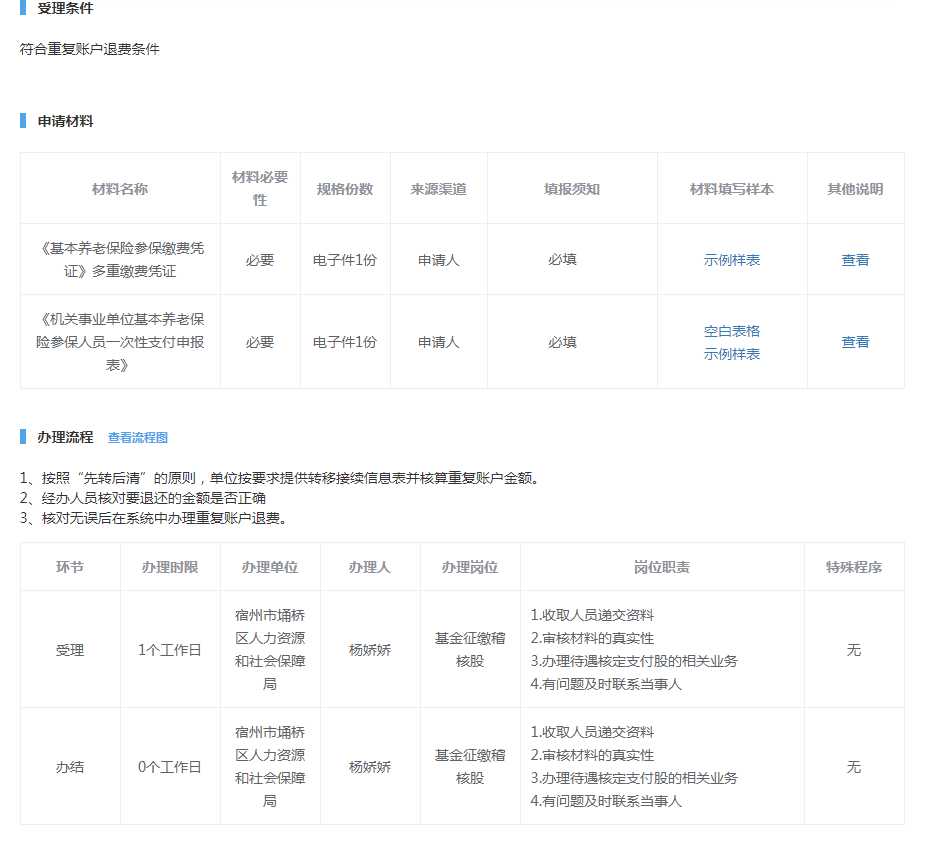Click the 其他说明 column header
Viewport: 940px width, 847px height.
click(x=855, y=189)
